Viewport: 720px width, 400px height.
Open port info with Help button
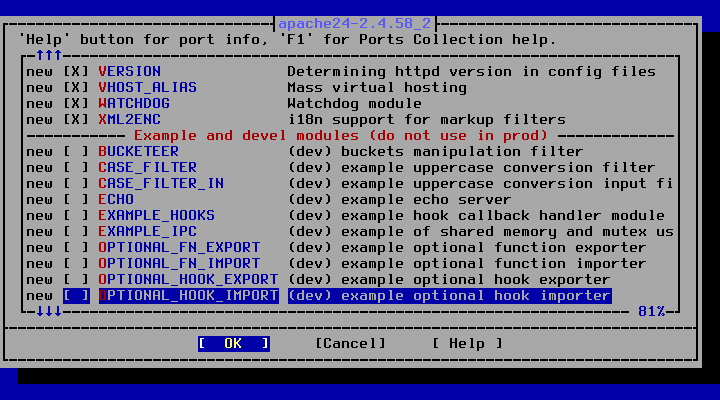point(467,344)
